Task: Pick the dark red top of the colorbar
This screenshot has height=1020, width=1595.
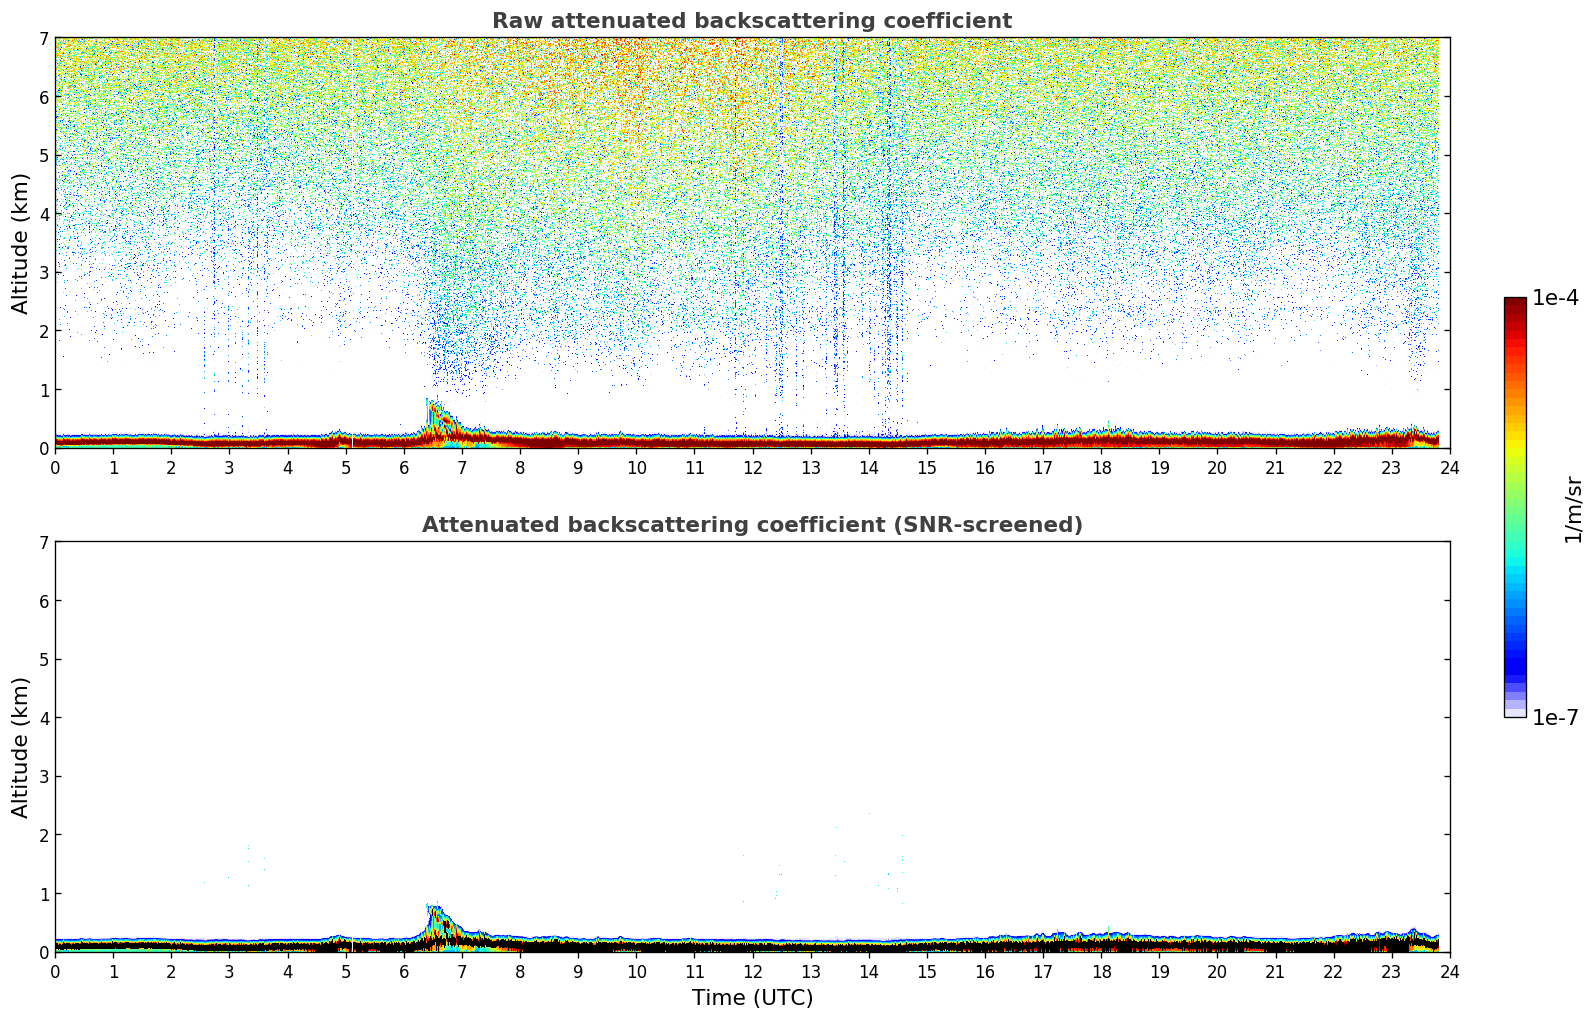Action: pos(1514,304)
